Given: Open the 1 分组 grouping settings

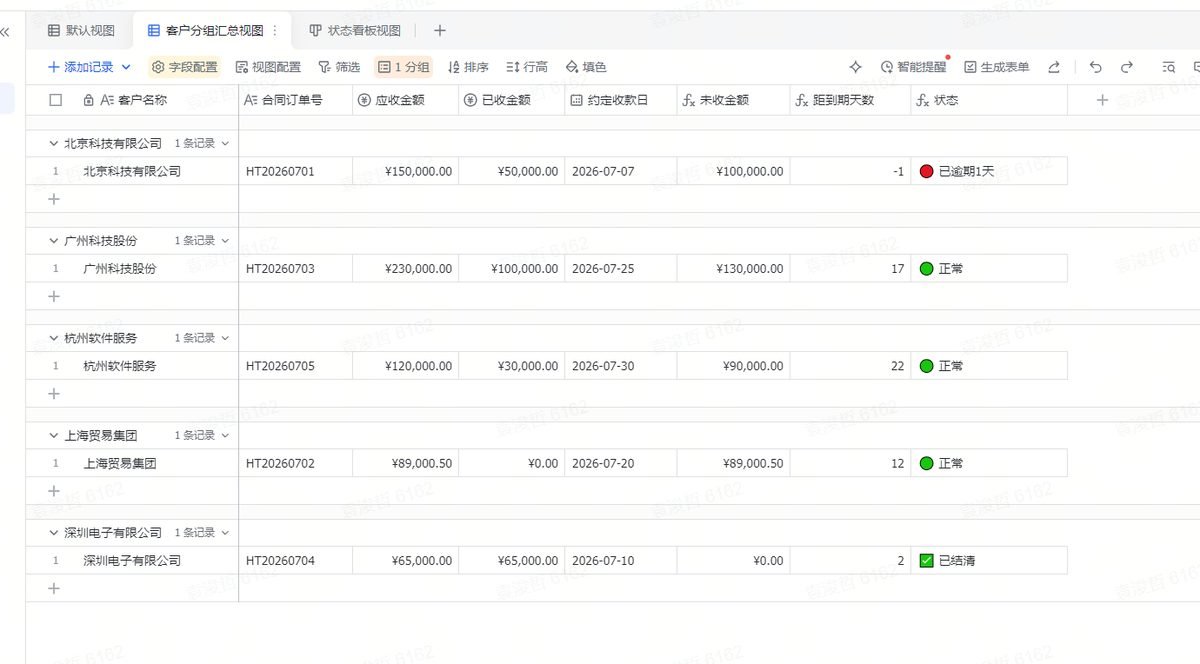Looking at the screenshot, I should pos(403,67).
